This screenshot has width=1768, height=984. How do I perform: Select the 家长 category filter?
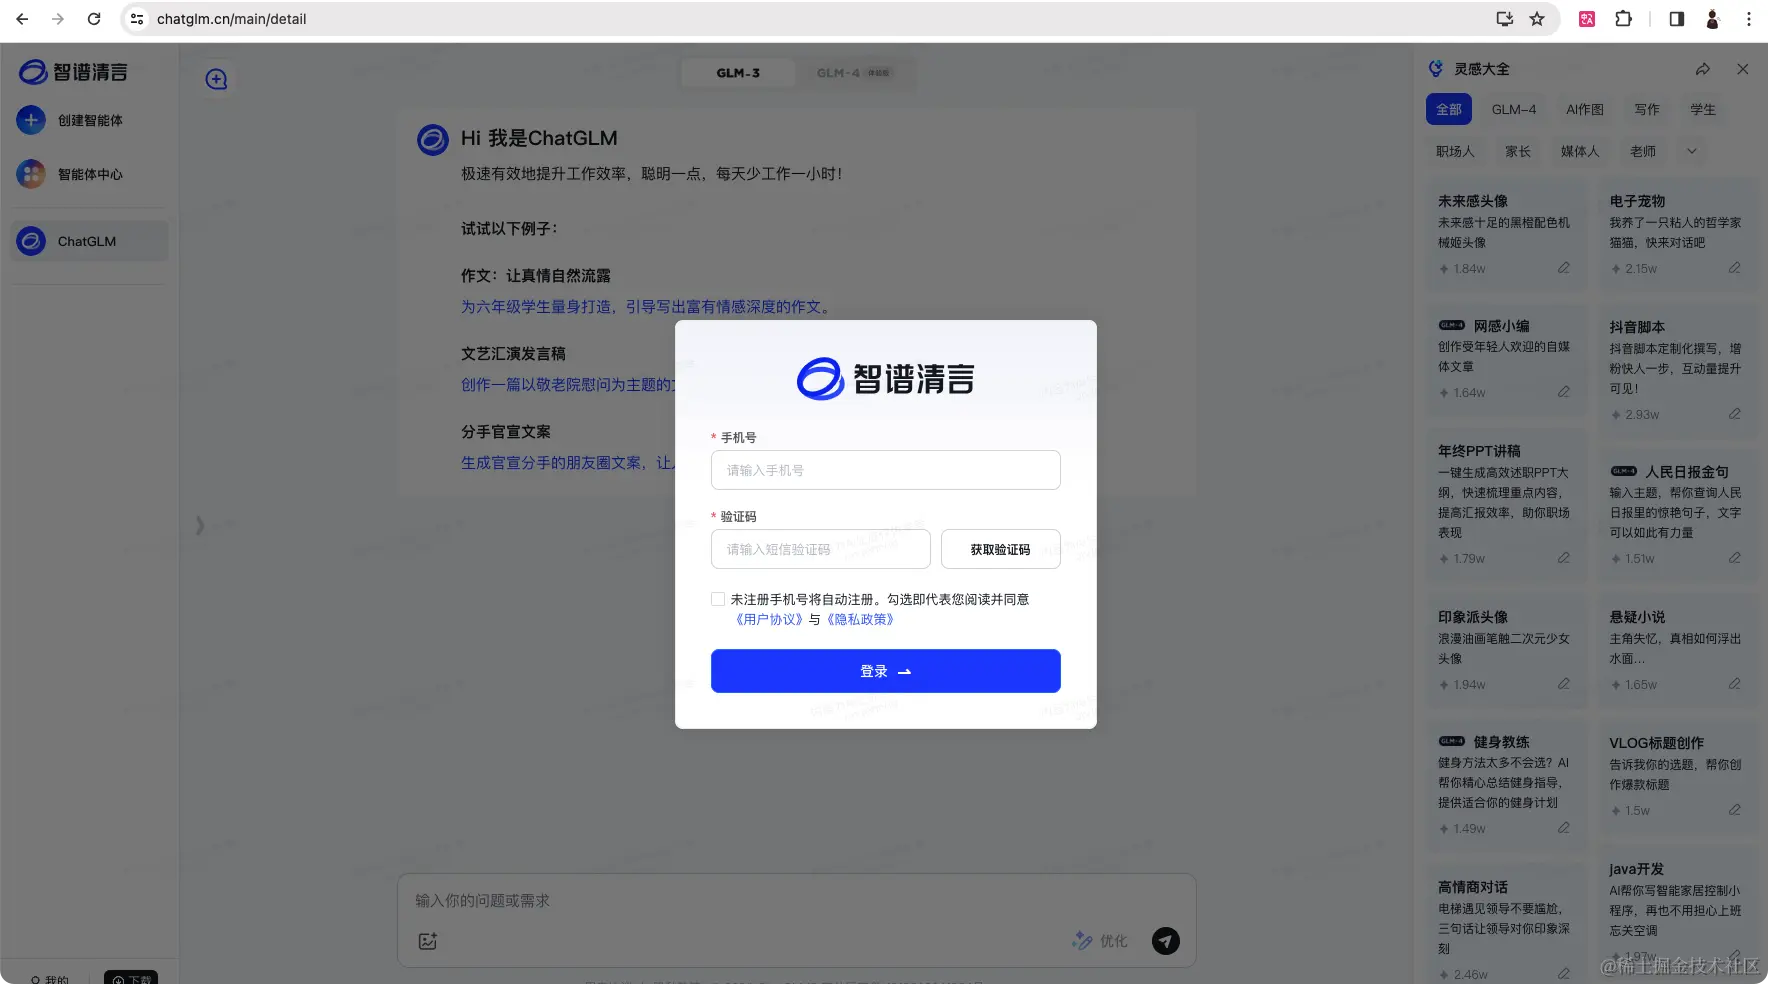coord(1518,152)
